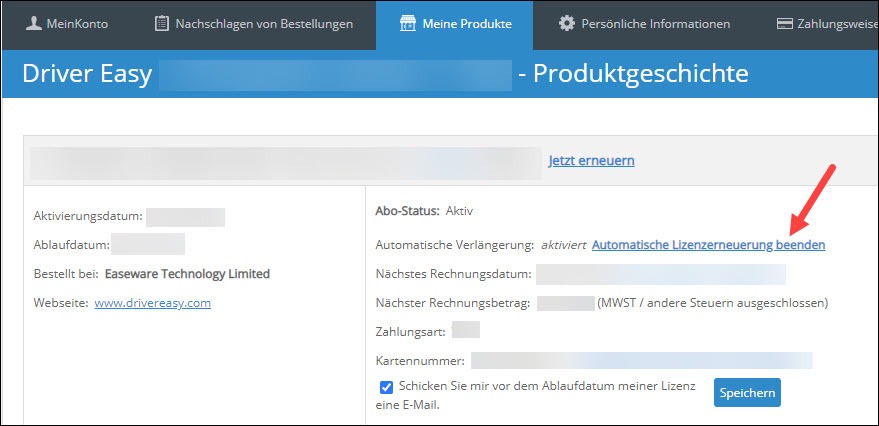Uncheck the expiry e-mail reminder checkbox

point(386,387)
